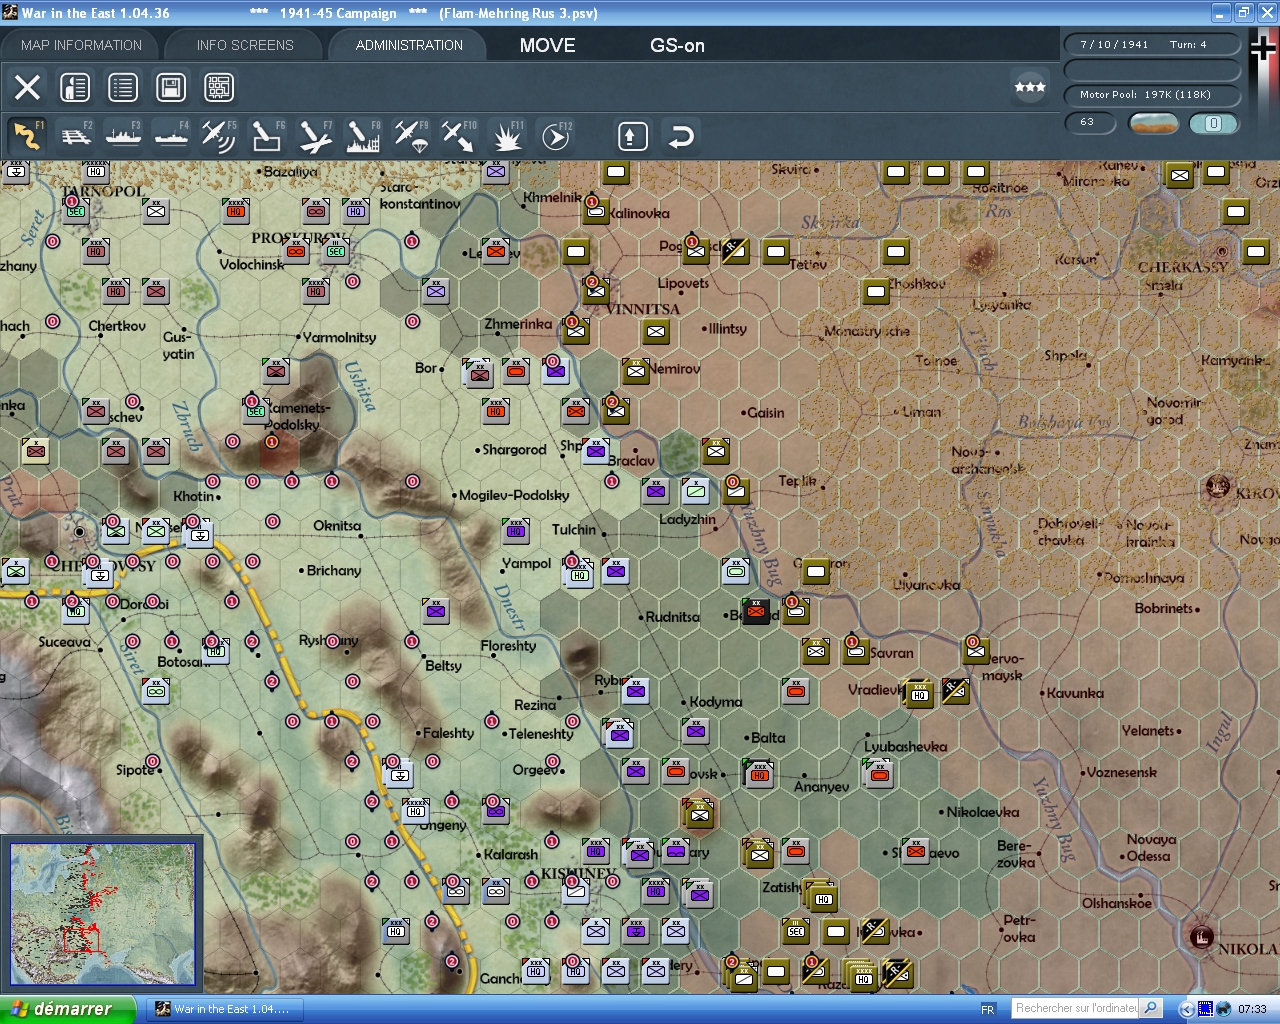Select the Air transfer F10 icon

[459, 135]
